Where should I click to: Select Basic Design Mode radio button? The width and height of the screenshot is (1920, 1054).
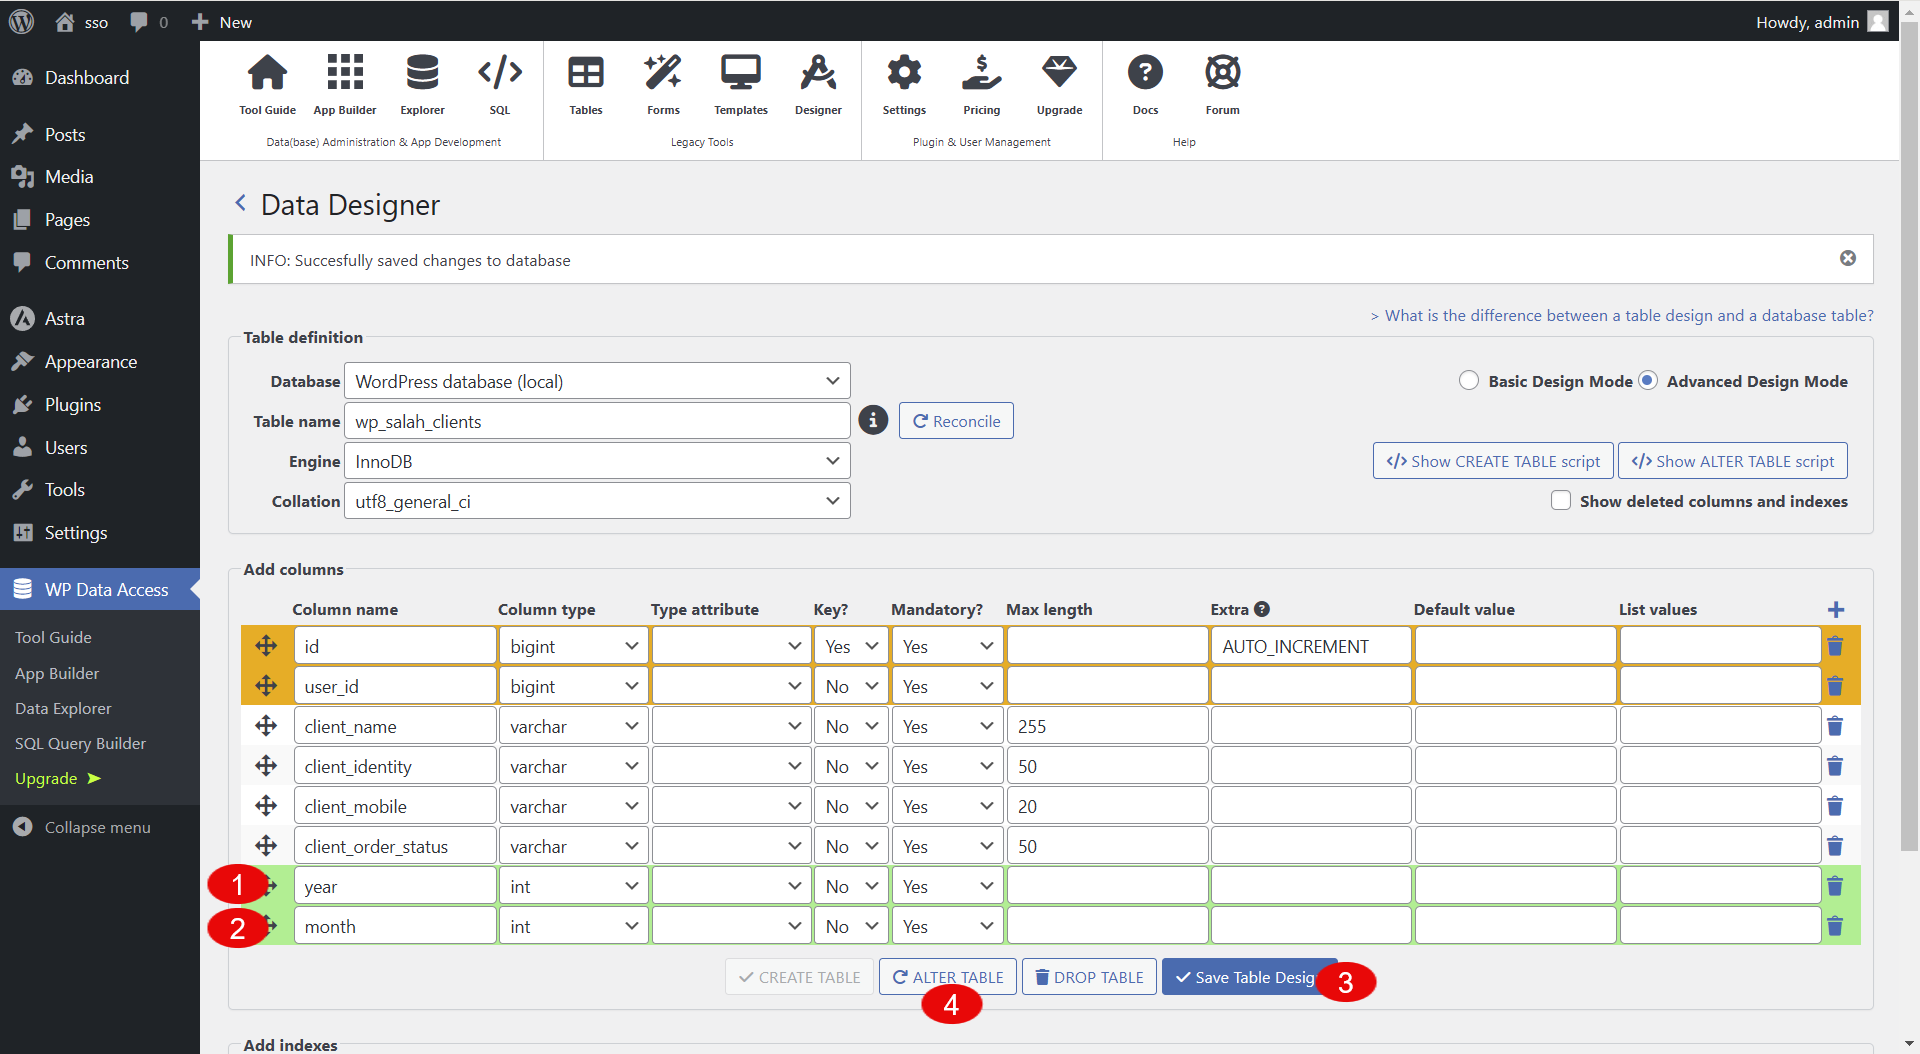coord(1468,381)
